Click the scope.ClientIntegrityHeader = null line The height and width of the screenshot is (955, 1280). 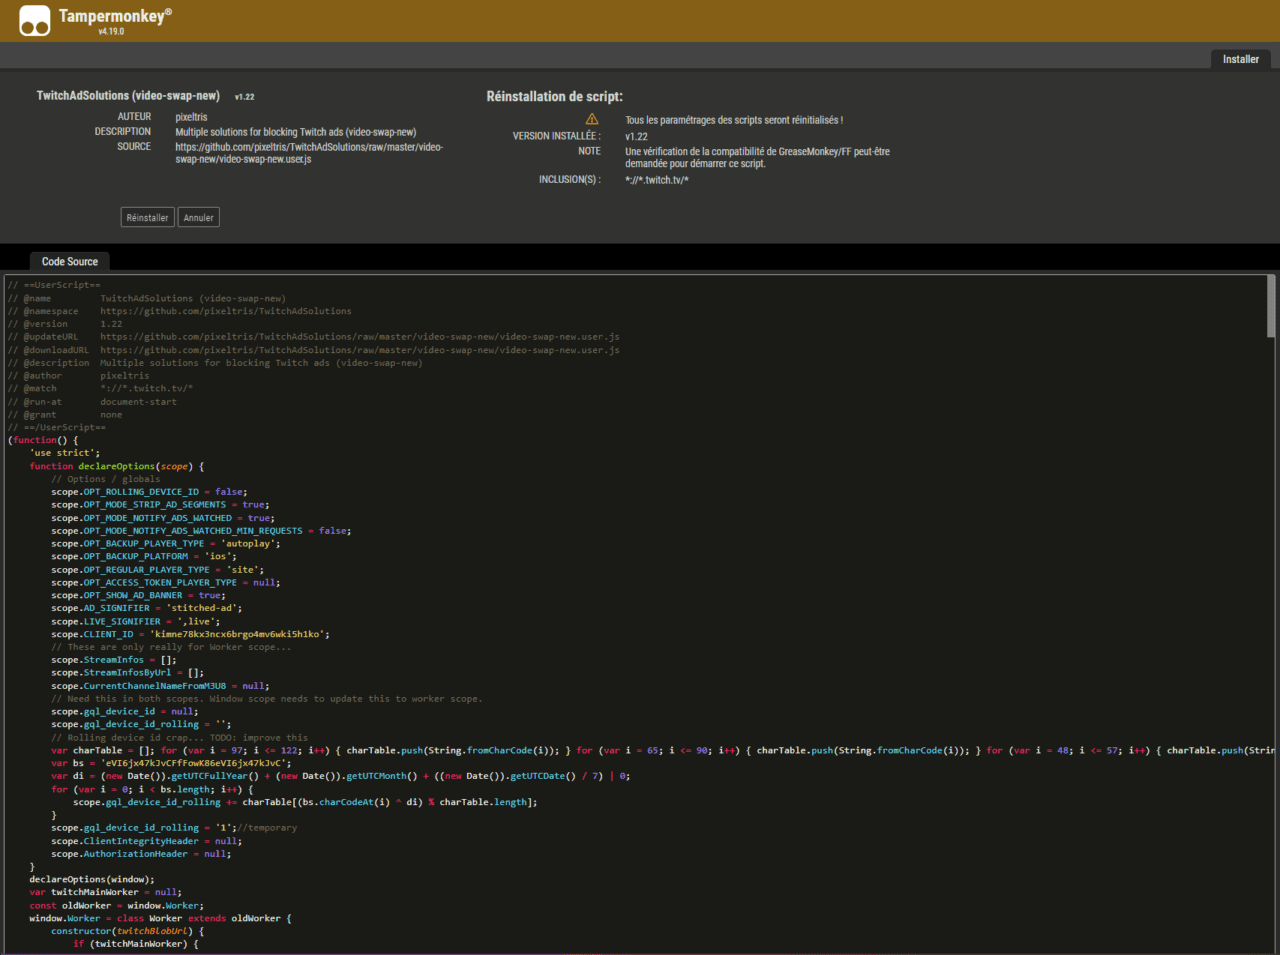coord(147,841)
